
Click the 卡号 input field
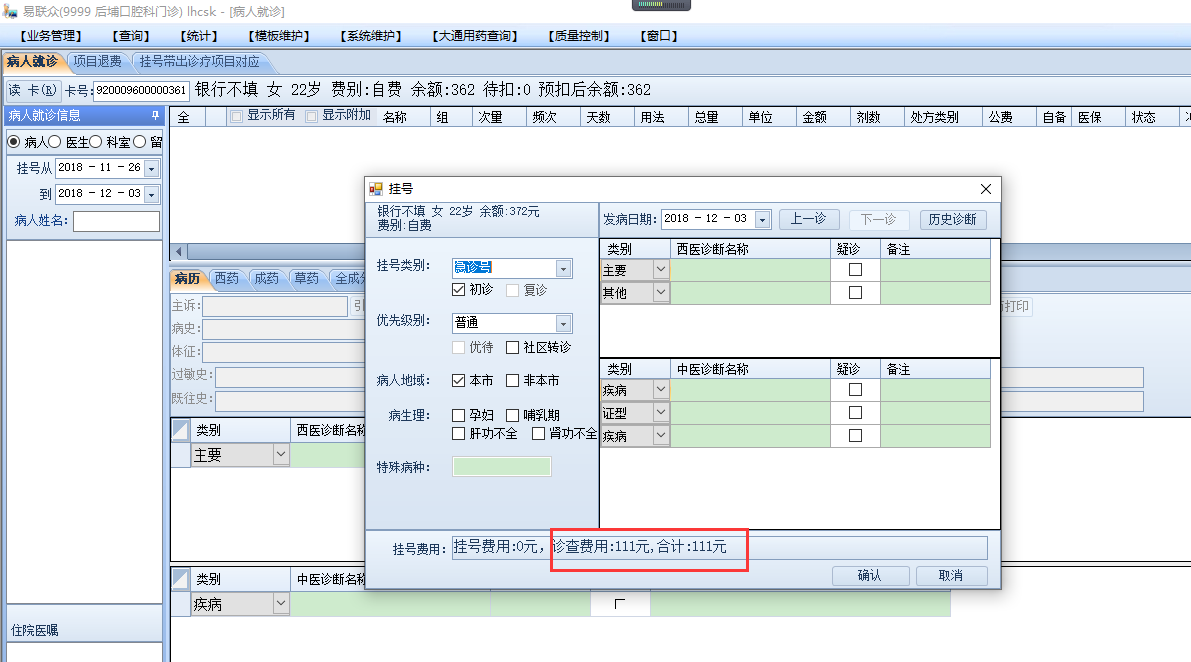click(x=141, y=90)
